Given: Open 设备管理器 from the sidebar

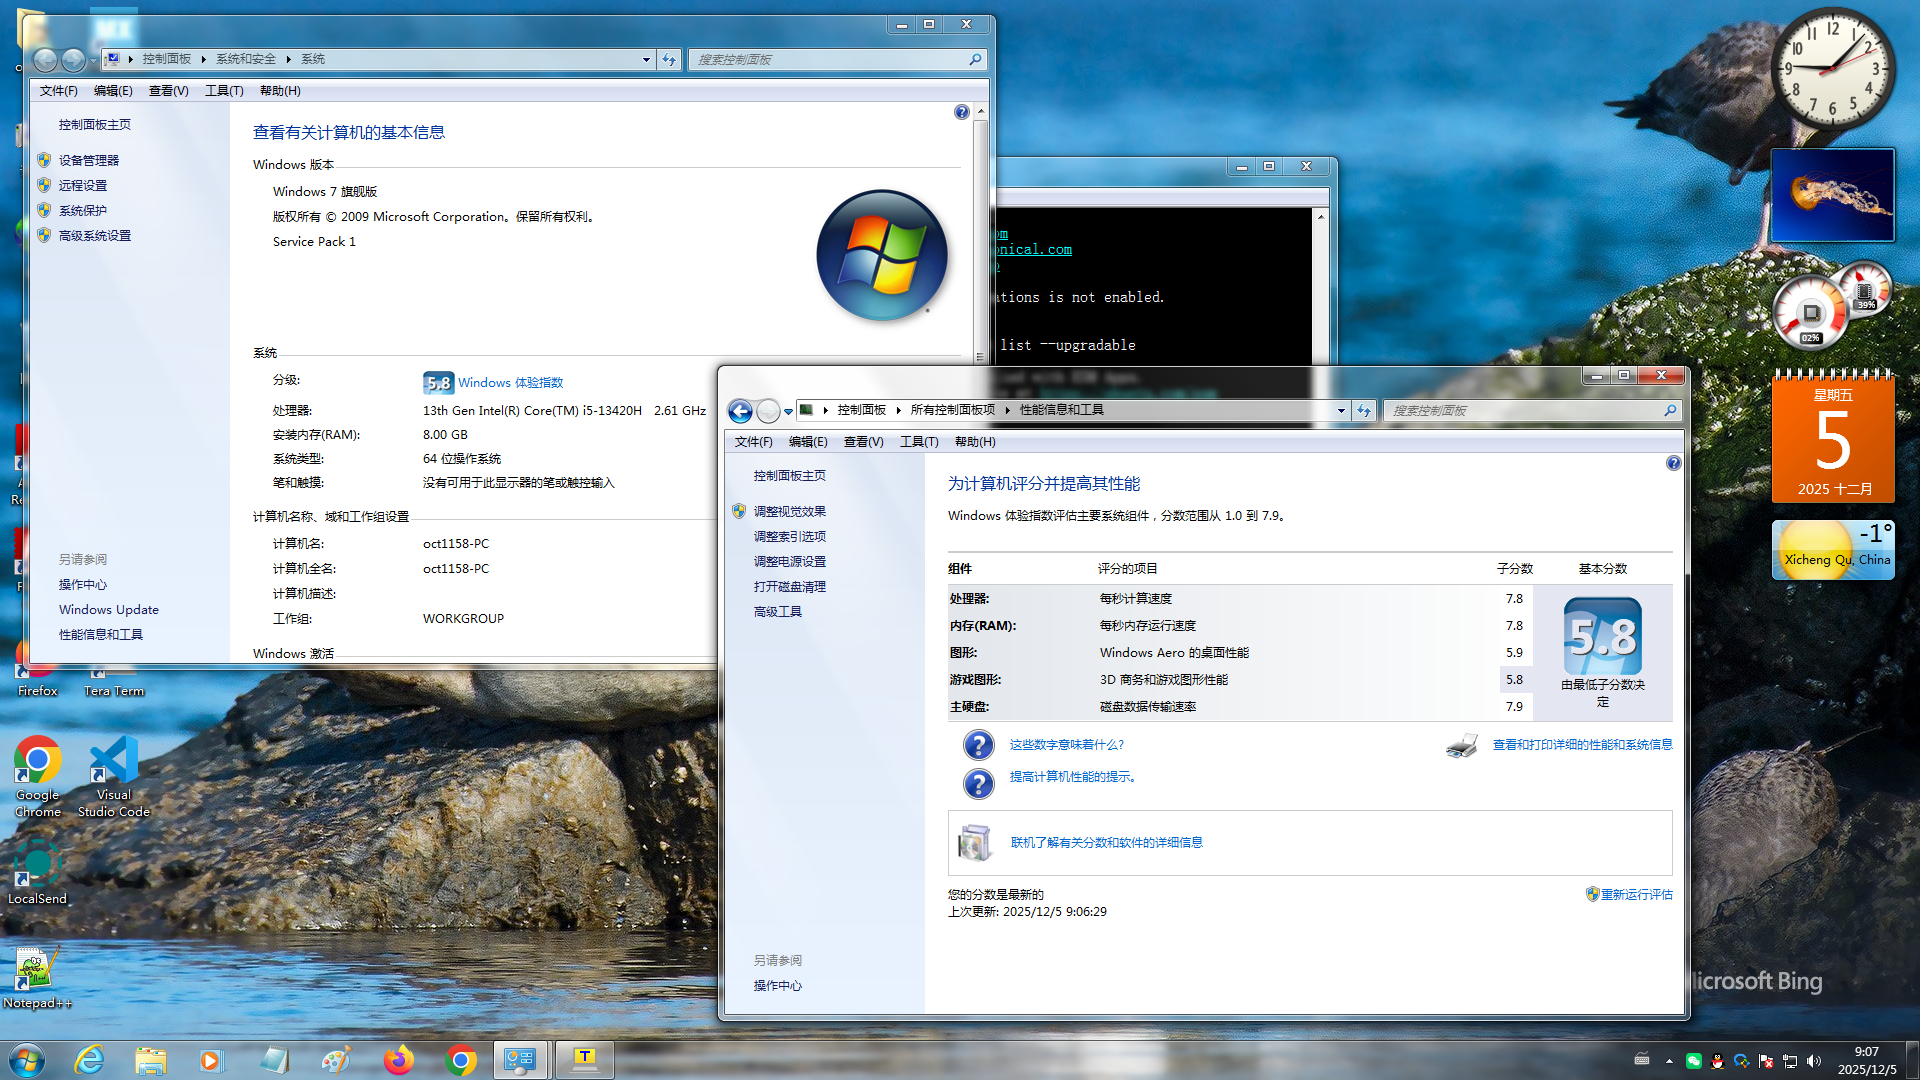Looking at the screenshot, I should pos(88,161).
